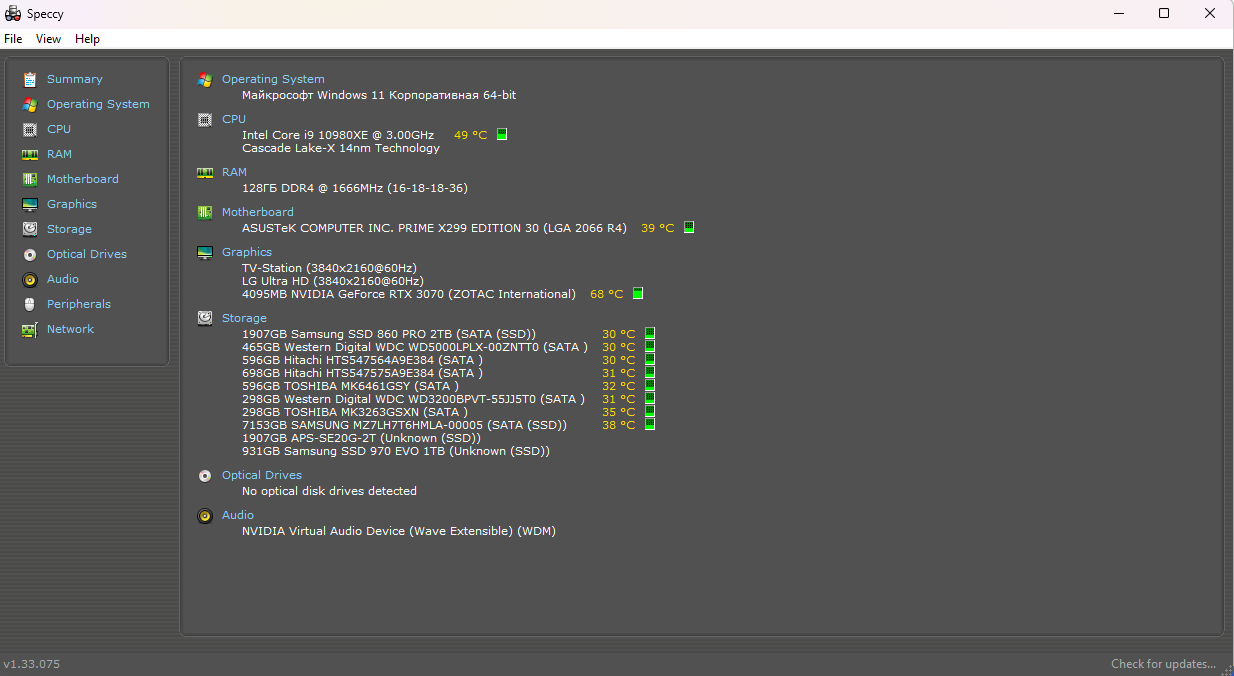Click the Optical Drives heading in main panel
The width and height of the screenshot is (1234, 676).
tap(262, 475)
